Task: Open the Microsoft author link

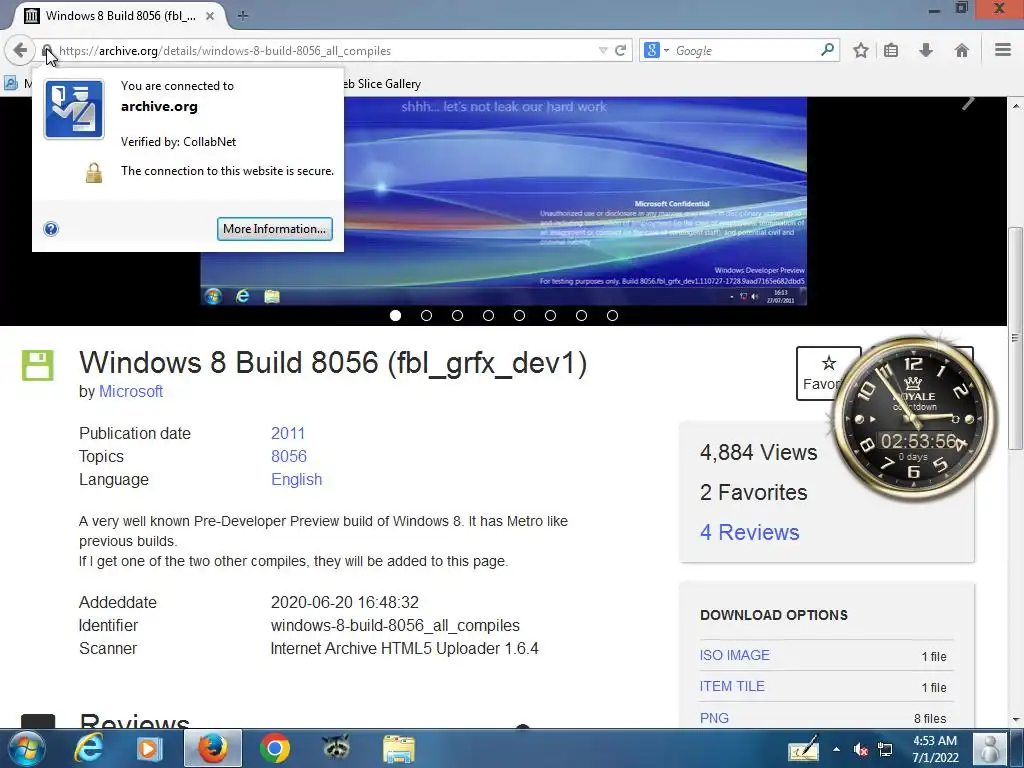Action: [131, 391]
